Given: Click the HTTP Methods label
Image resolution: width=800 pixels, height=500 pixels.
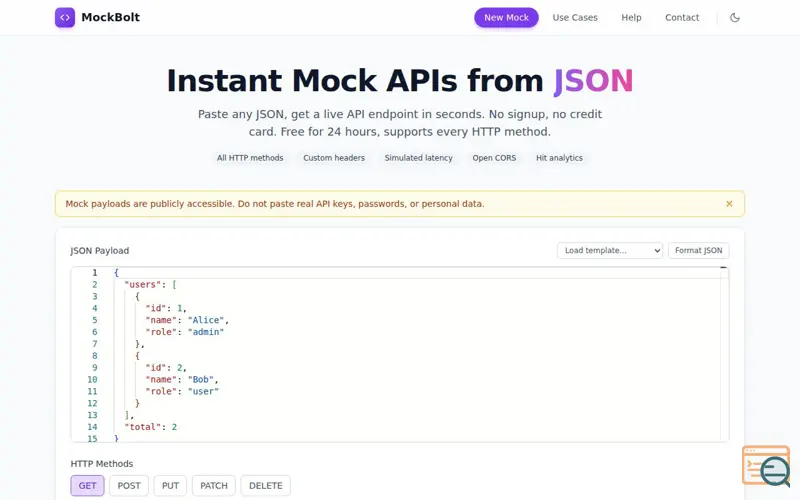Looking at the screenshot, I should [102, 464].
